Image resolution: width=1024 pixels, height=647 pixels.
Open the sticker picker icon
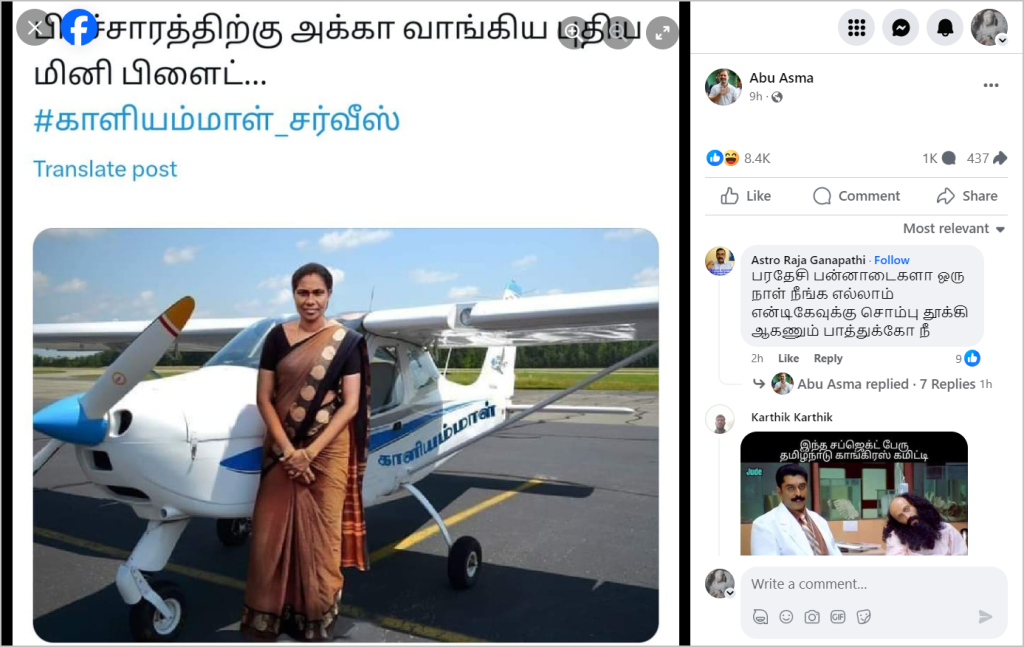coord(863,617)
